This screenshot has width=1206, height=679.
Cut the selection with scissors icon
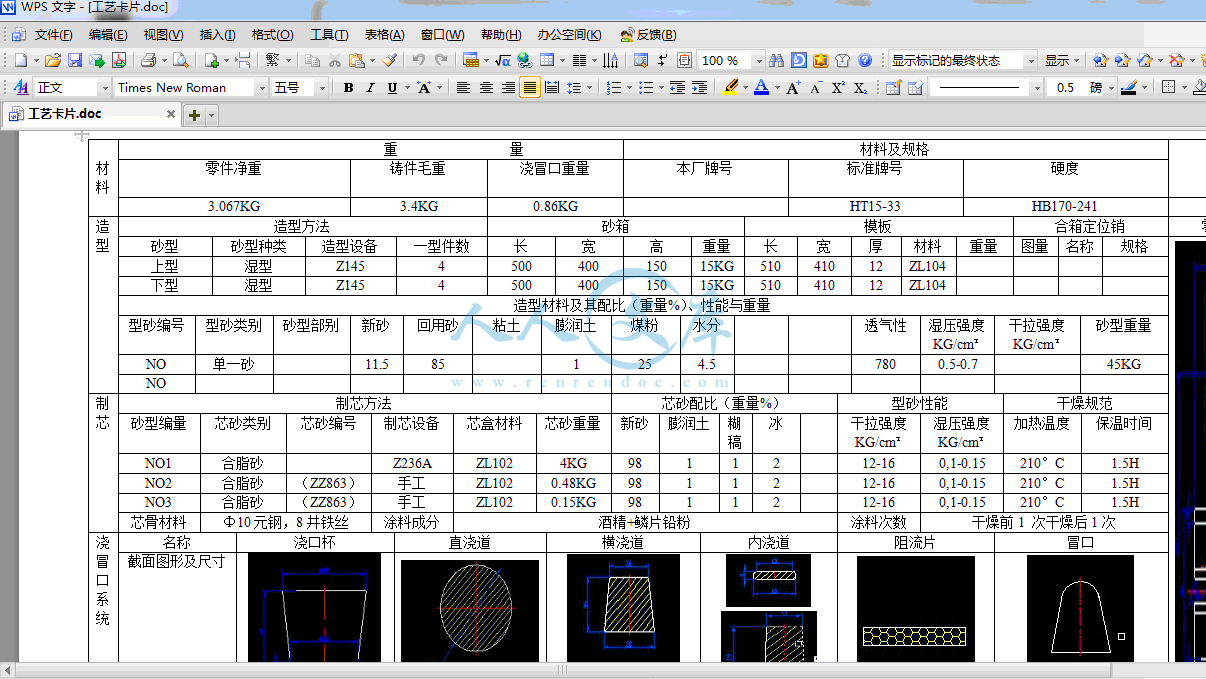pyautogui.click(x=335, y=60)
